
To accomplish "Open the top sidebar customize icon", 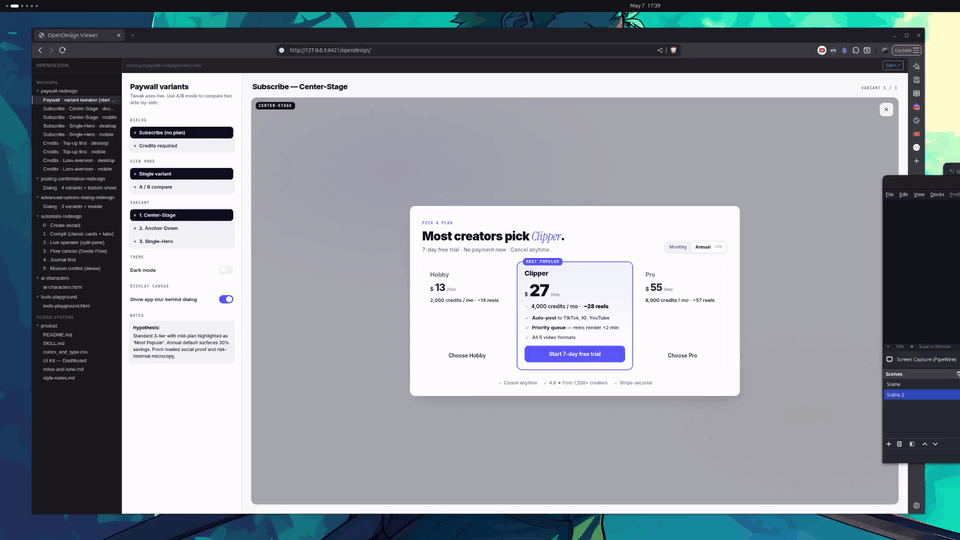I will [917, 66].
